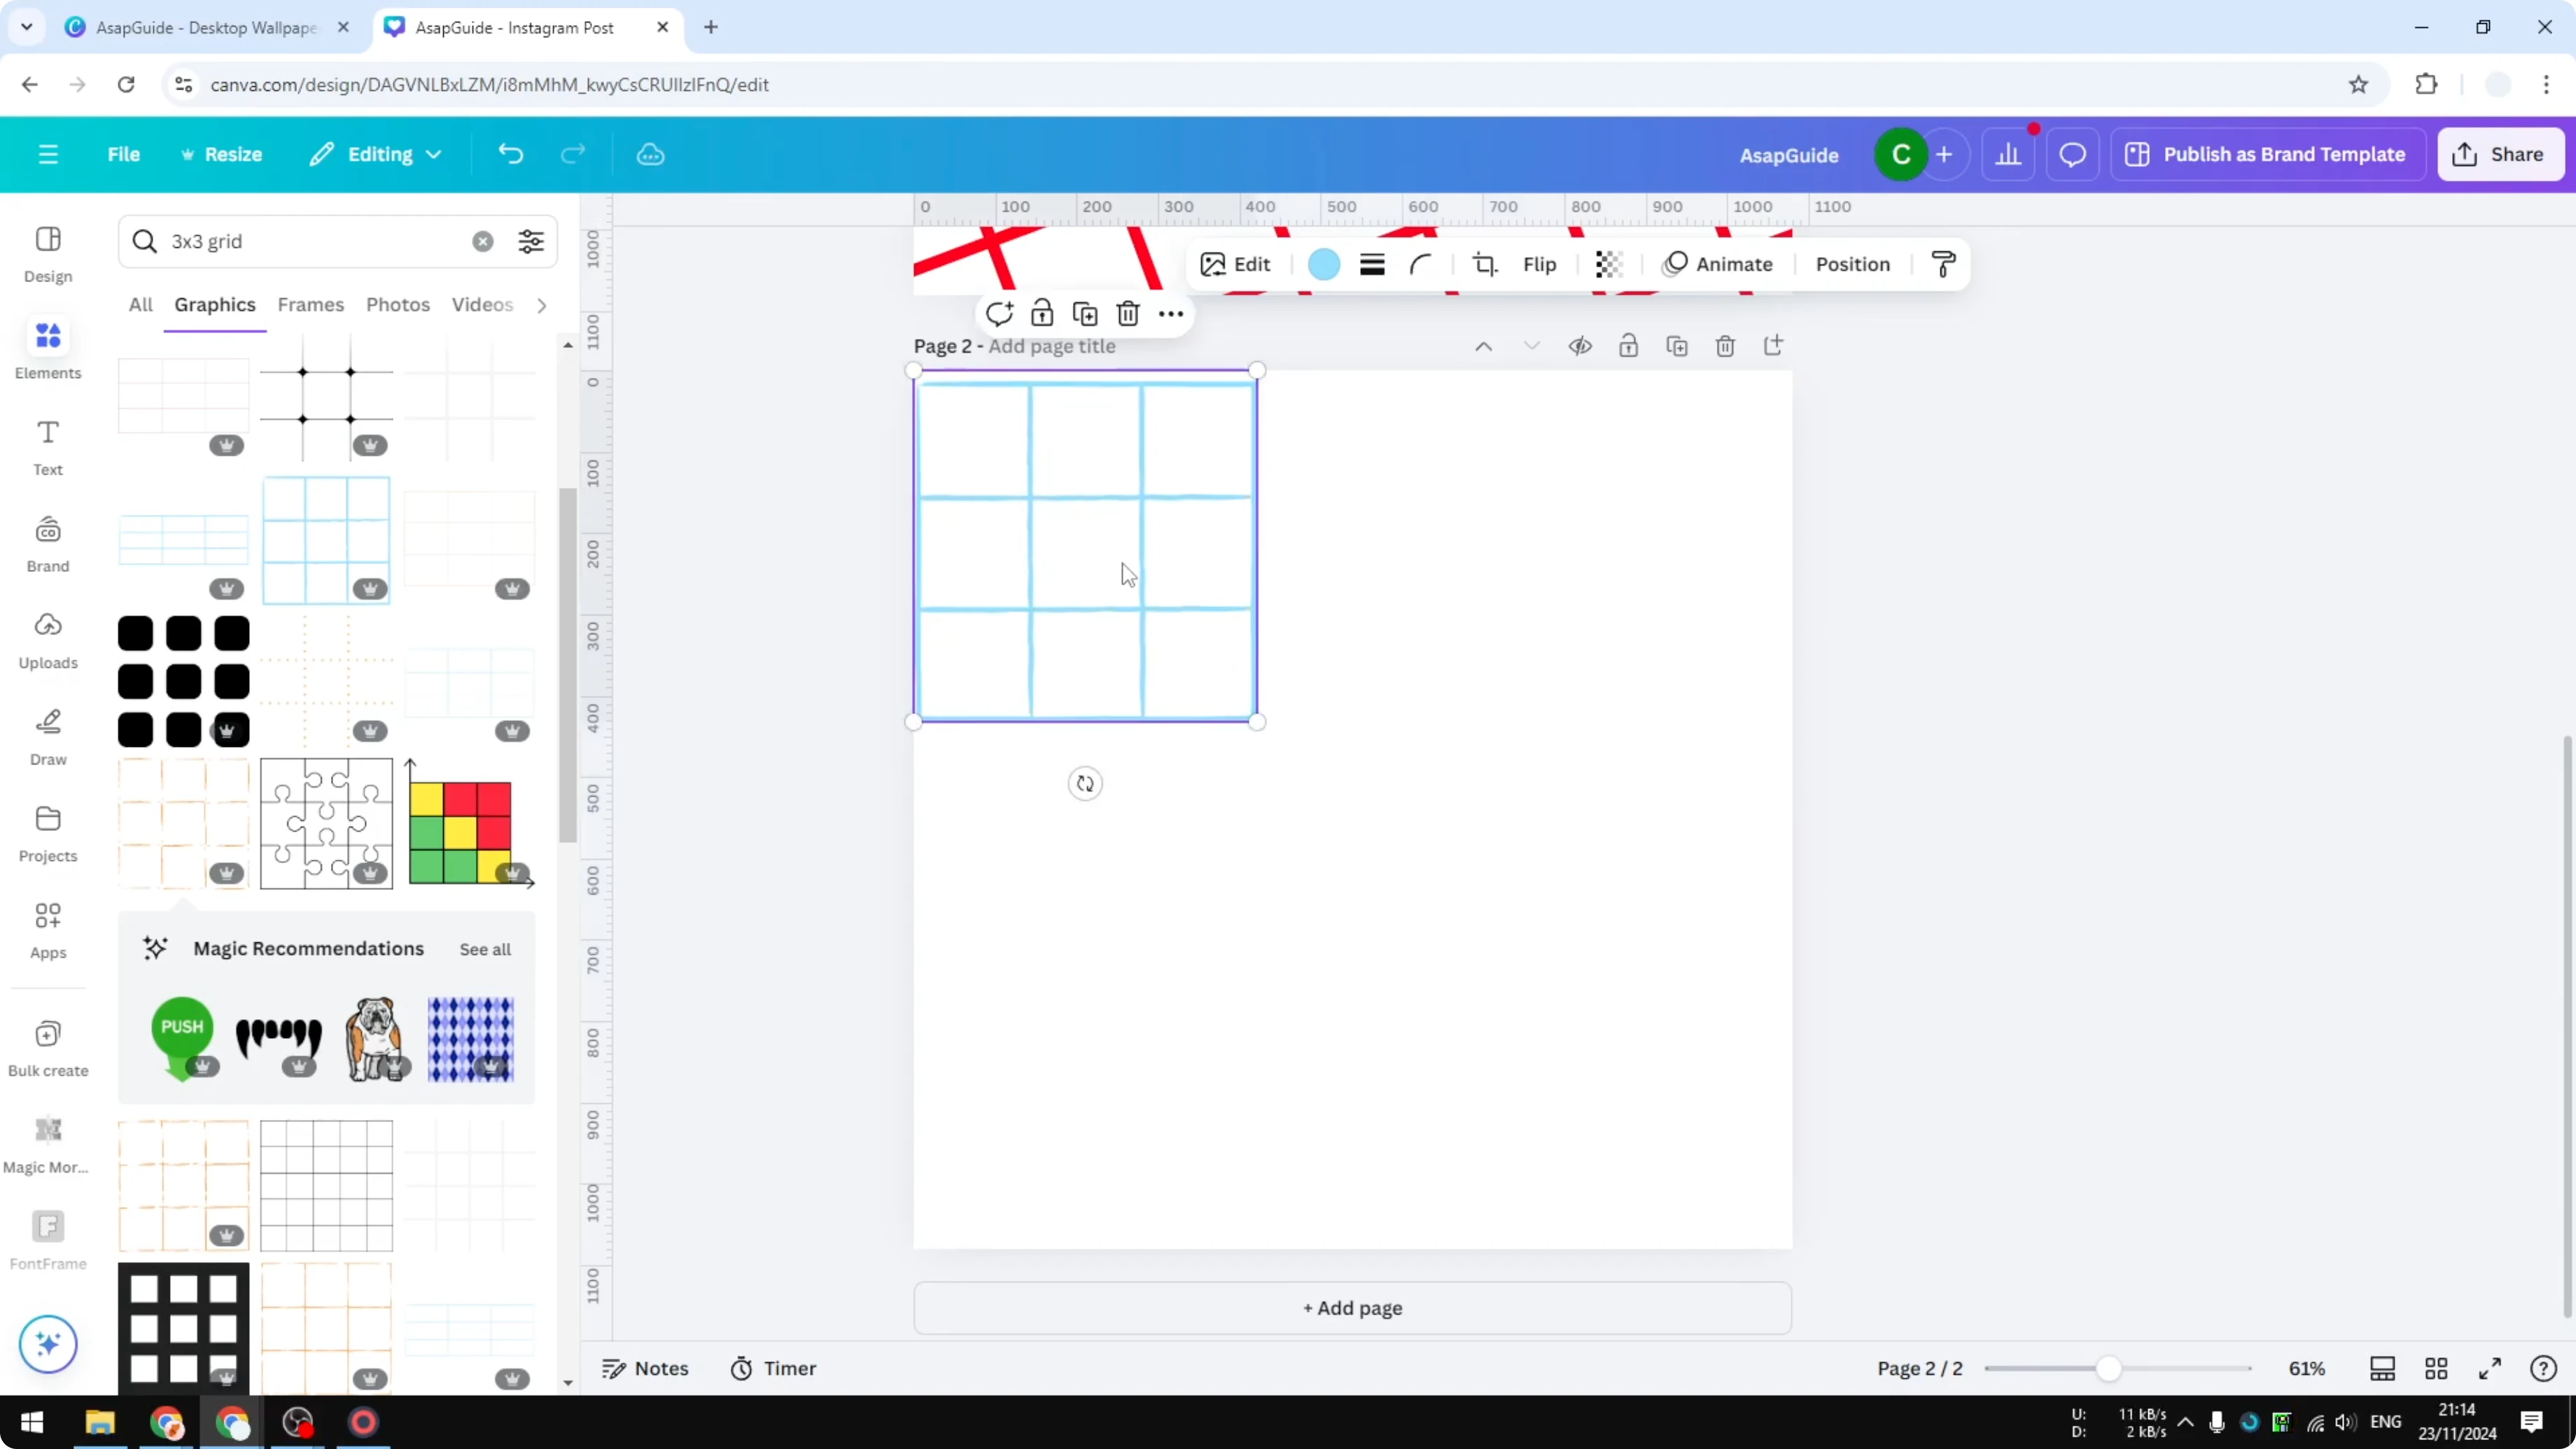2576x1449 pixels.
Task: Open the Resize dropdown
Action: [222, 154]
